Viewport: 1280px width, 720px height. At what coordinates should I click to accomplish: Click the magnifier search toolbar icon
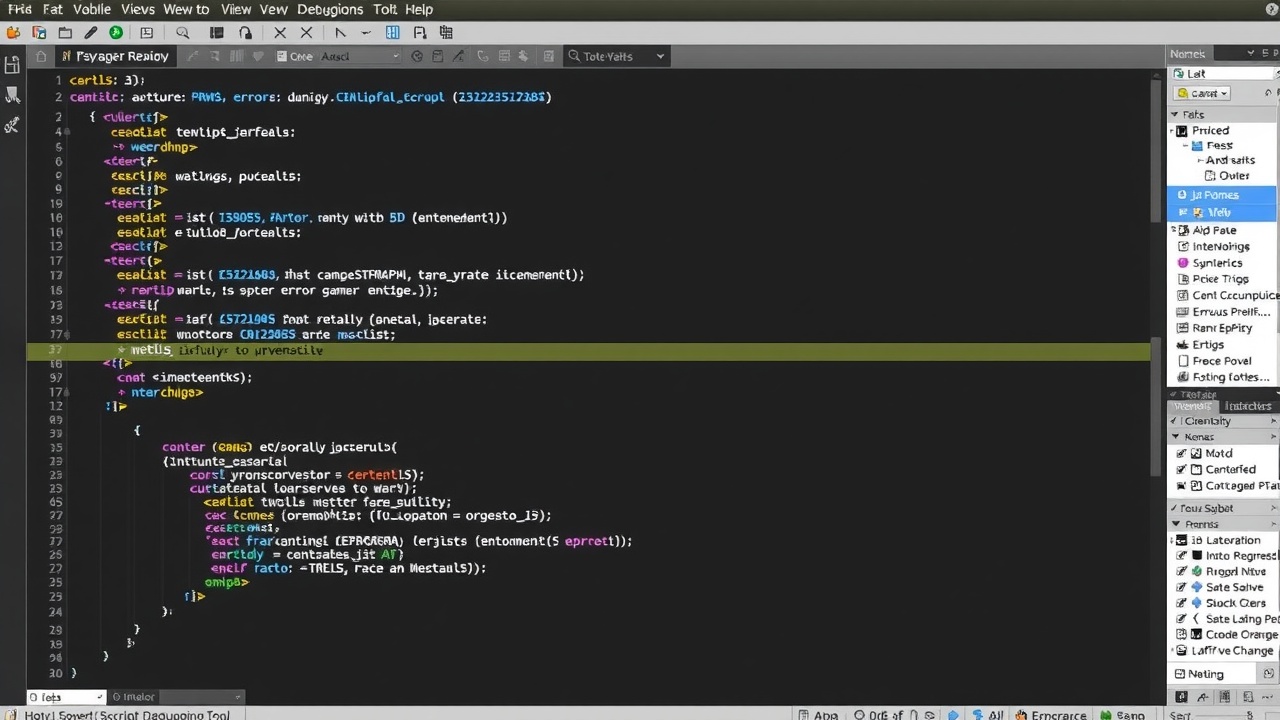click(x=182, y=33)
